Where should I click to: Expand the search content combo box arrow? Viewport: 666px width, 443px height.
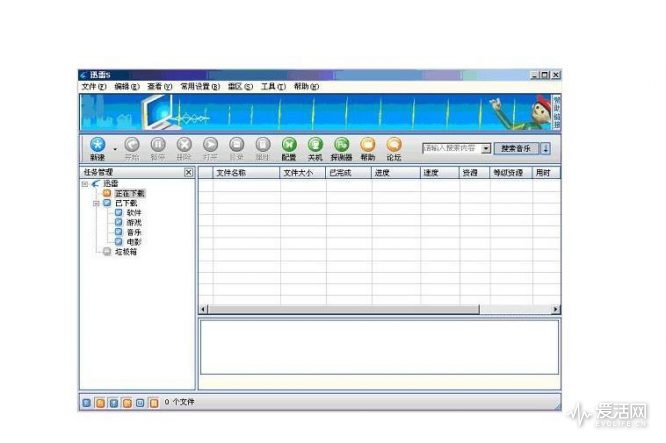[486, 148]
